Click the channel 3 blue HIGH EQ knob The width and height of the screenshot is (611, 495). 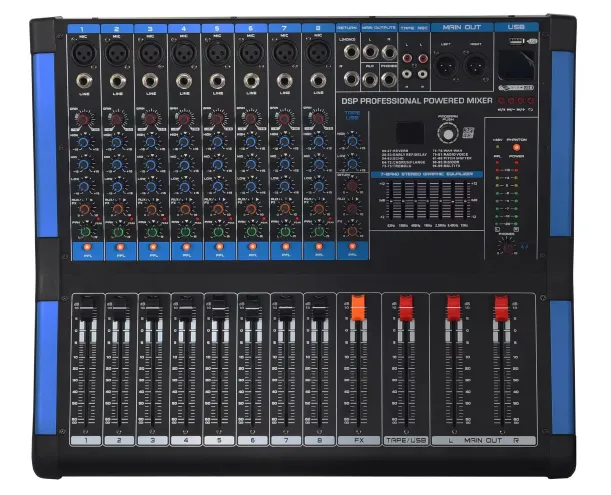(x=150, y=144)
